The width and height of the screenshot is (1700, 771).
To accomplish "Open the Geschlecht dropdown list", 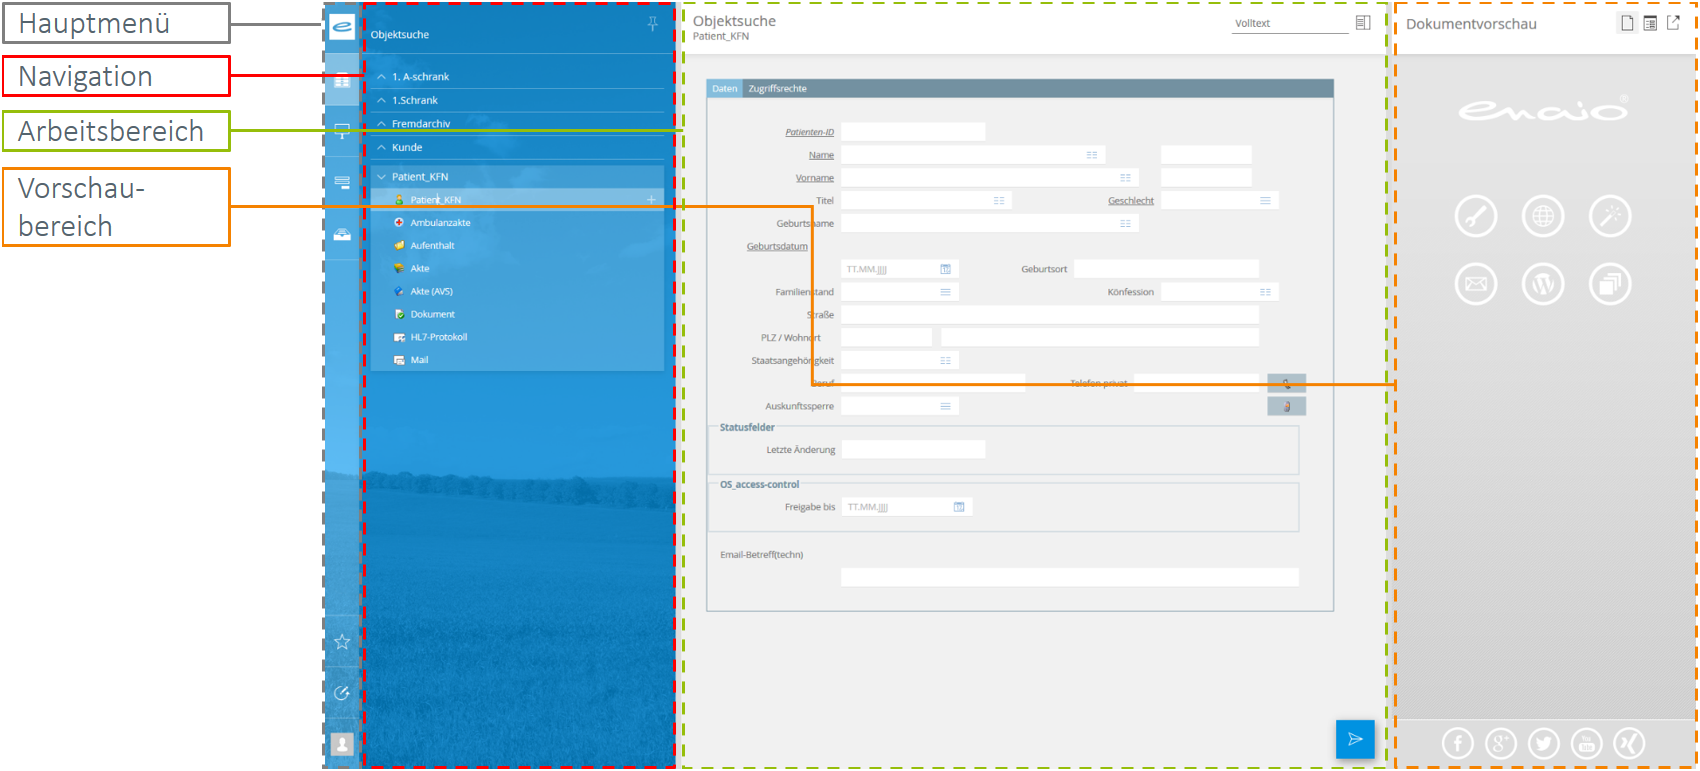I will (1265, 201).
